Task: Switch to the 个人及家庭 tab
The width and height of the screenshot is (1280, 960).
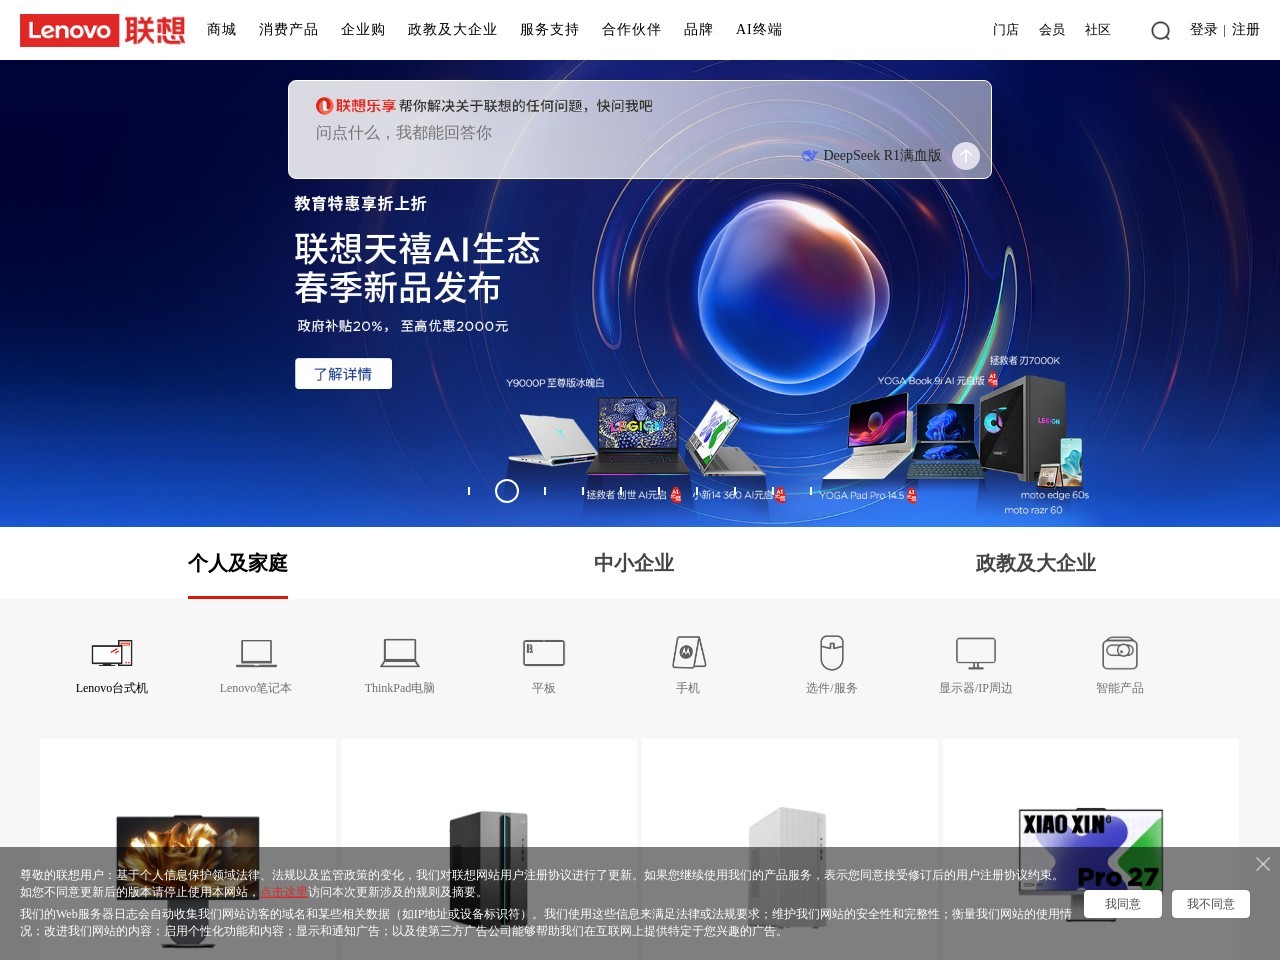Action: click(238, 564)
